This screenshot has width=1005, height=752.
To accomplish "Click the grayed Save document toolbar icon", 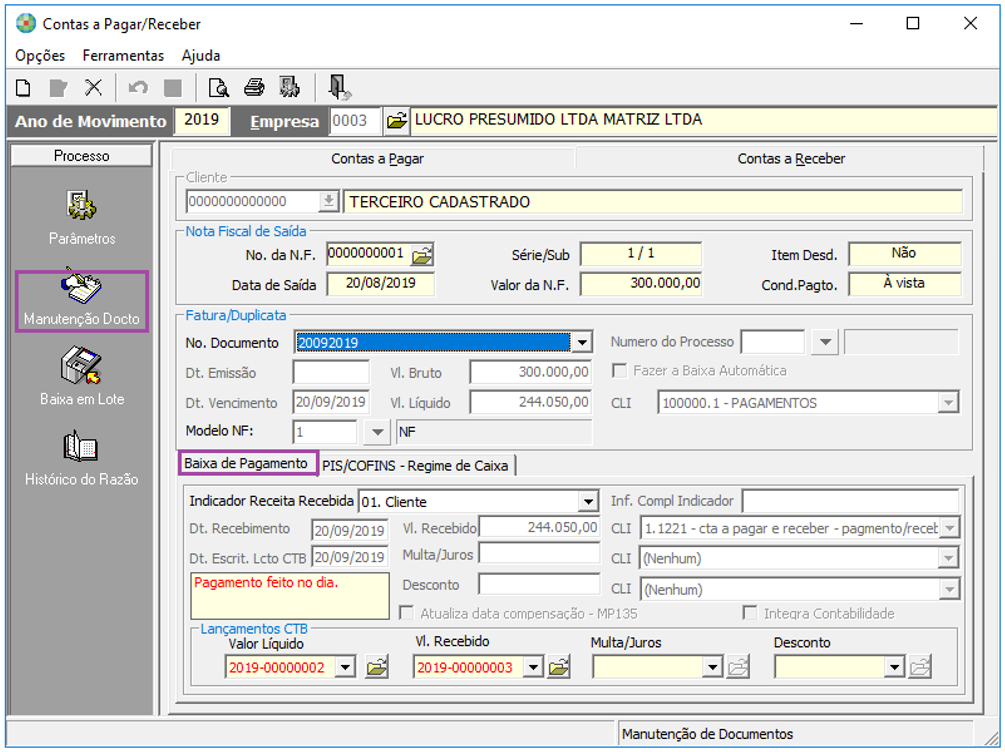I will (x=58, y=88).
